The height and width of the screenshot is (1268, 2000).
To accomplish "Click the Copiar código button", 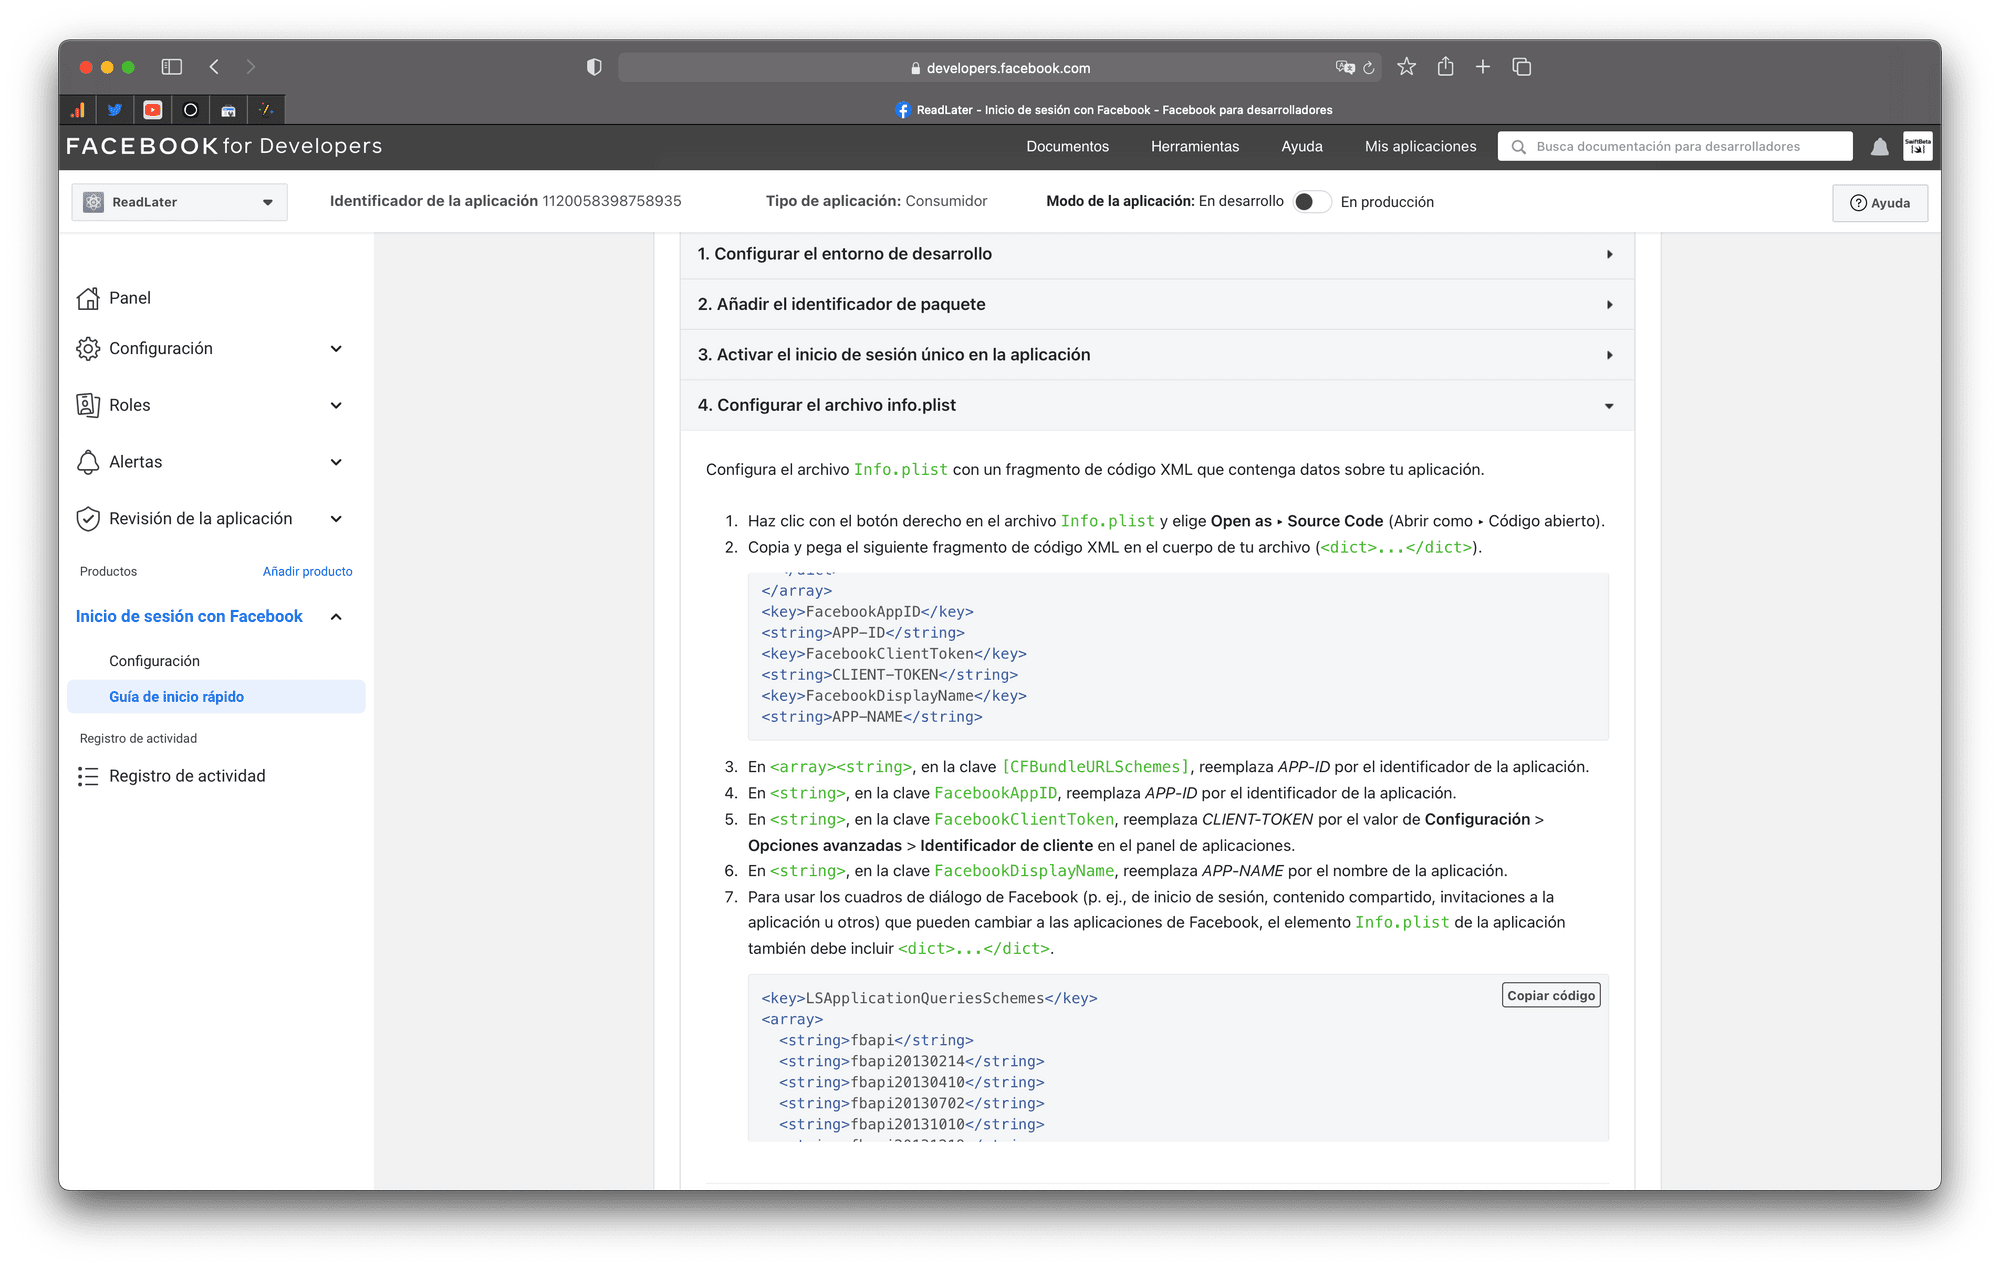I will pos(1551,995).
